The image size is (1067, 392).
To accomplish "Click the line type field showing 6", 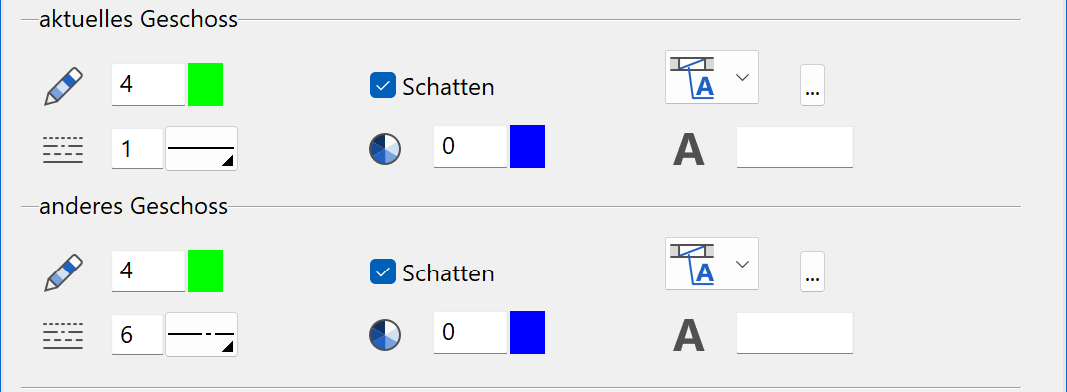I will [x=137, y=334].
